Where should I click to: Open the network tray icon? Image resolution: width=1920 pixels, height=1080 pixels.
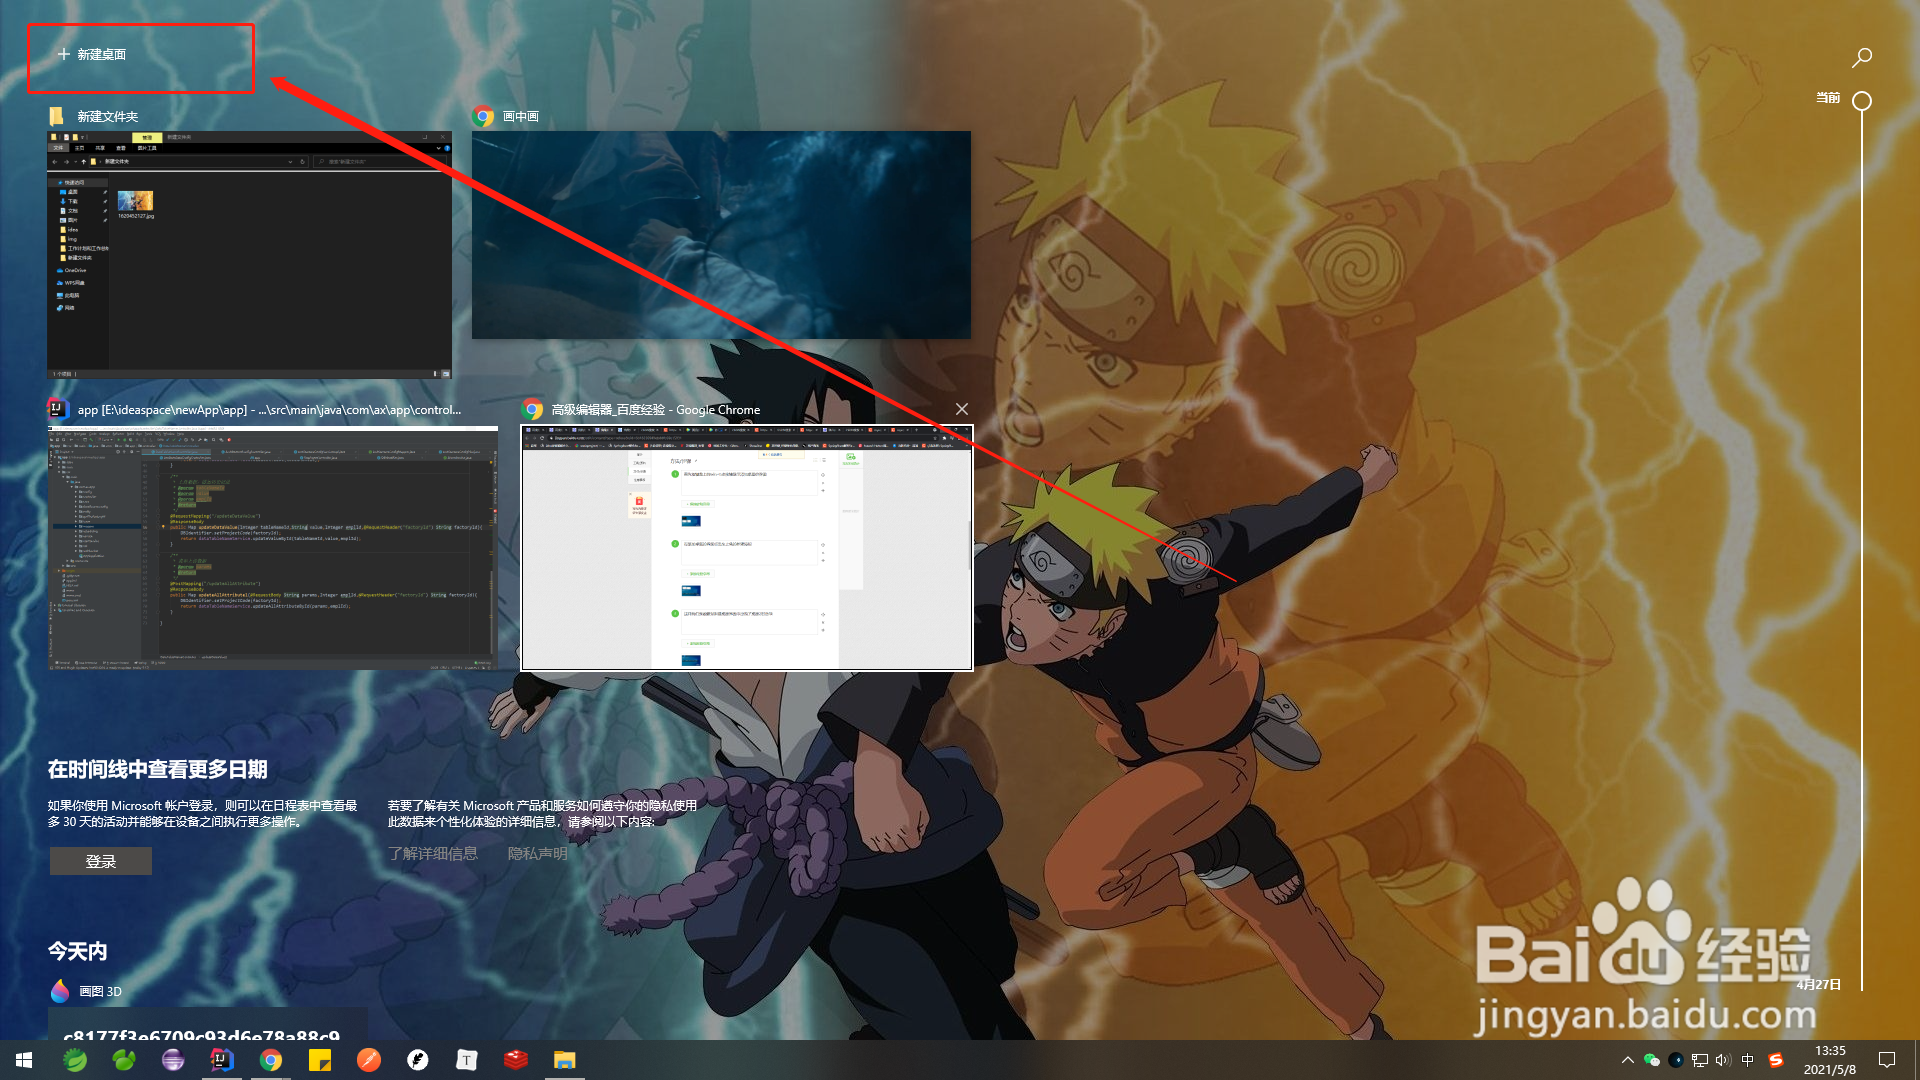(1700, 1060)
